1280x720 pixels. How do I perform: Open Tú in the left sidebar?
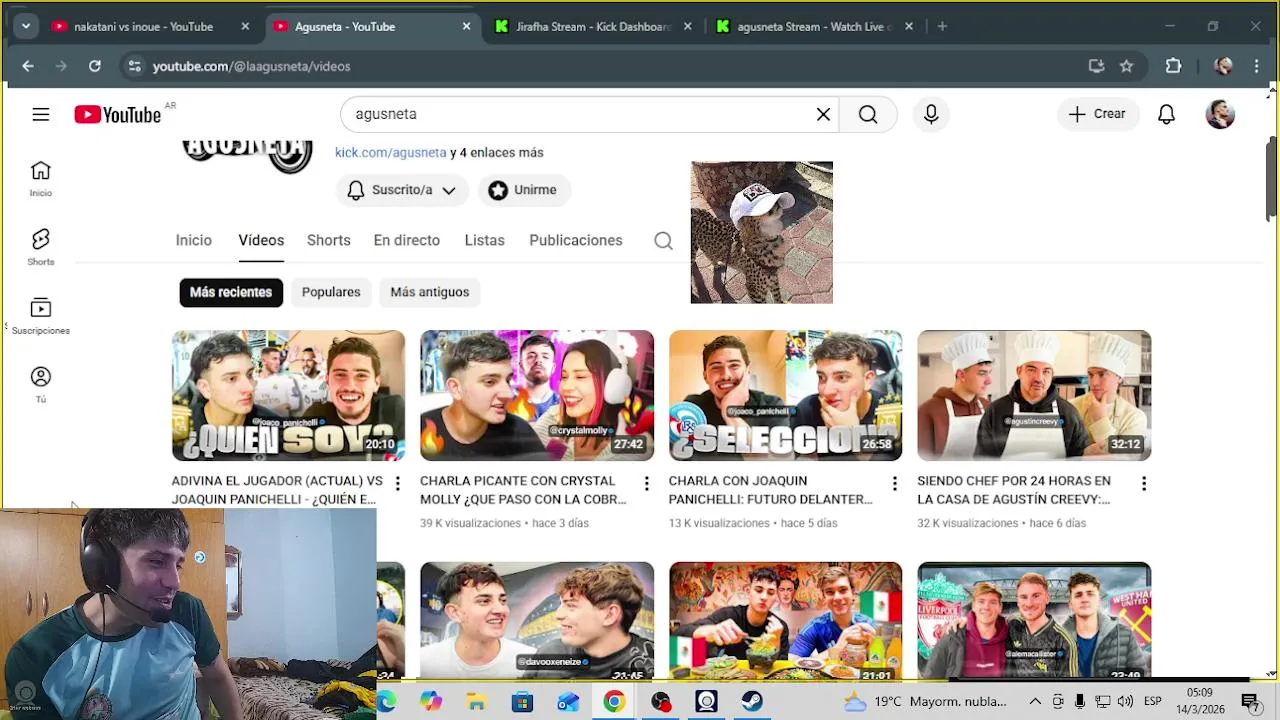tap(41, 385)
